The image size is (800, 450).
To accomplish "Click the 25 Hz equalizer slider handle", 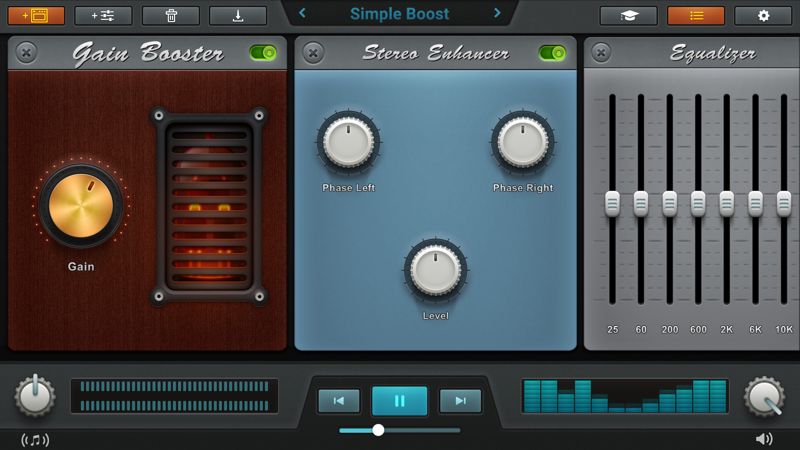I will coord(612,204).
